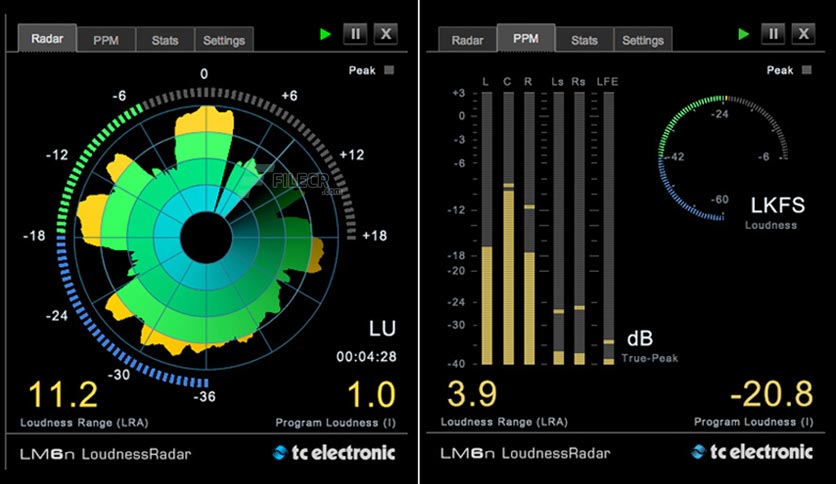Pause the right PPM panel meter
The height and width of the screenshot is (484, 836).
click(773, 35)
